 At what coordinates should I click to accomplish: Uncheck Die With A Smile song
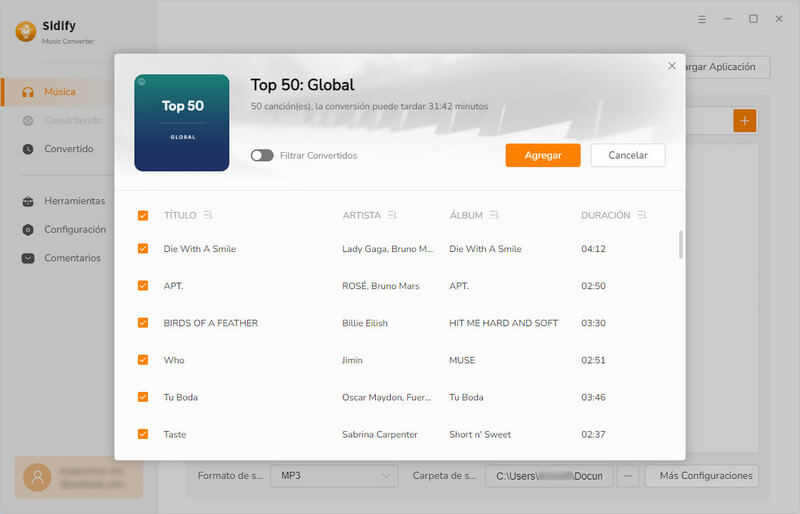[143, 249]
